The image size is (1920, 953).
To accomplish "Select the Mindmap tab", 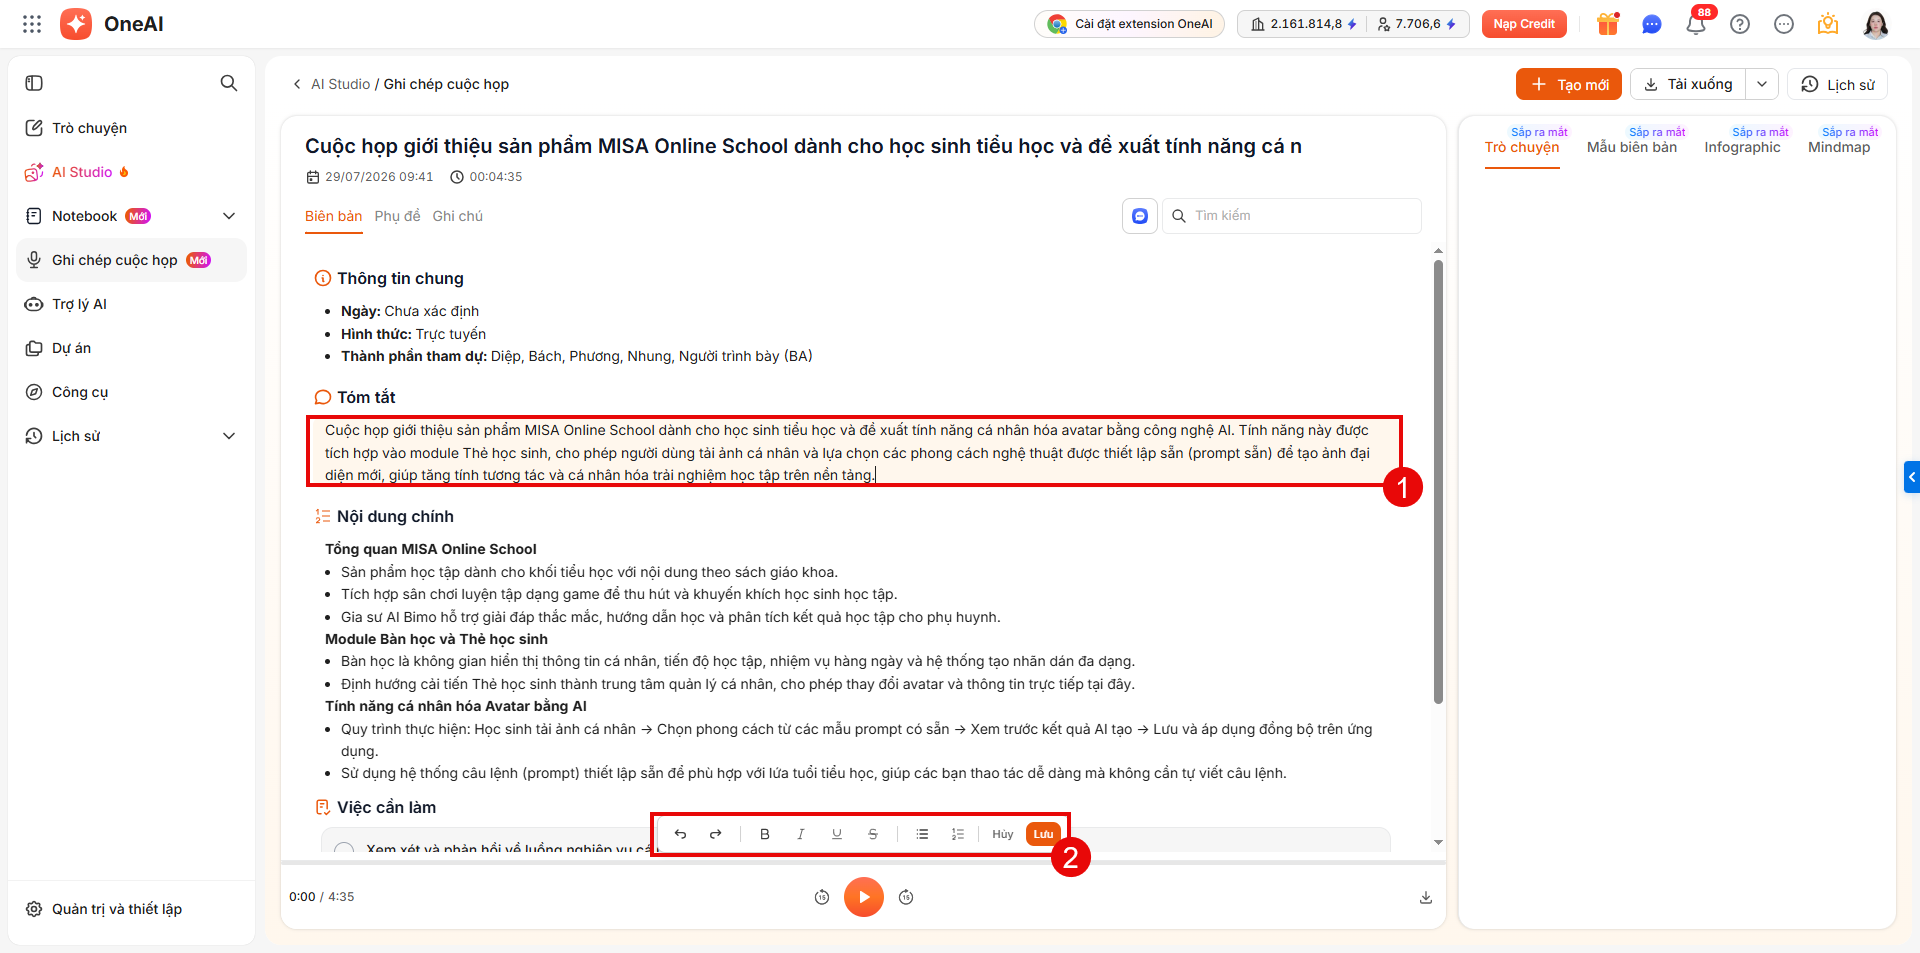I will pos(1839,147).
